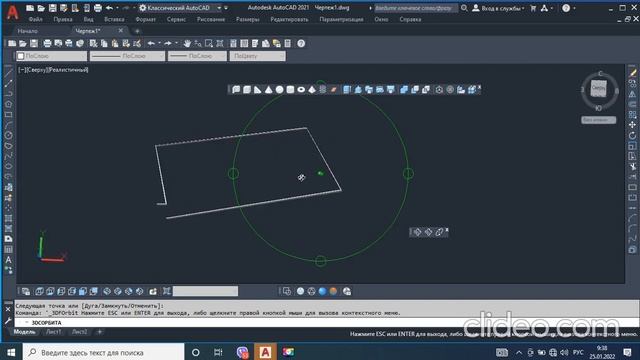Add a new drawing tab with plus

[137, 31]
